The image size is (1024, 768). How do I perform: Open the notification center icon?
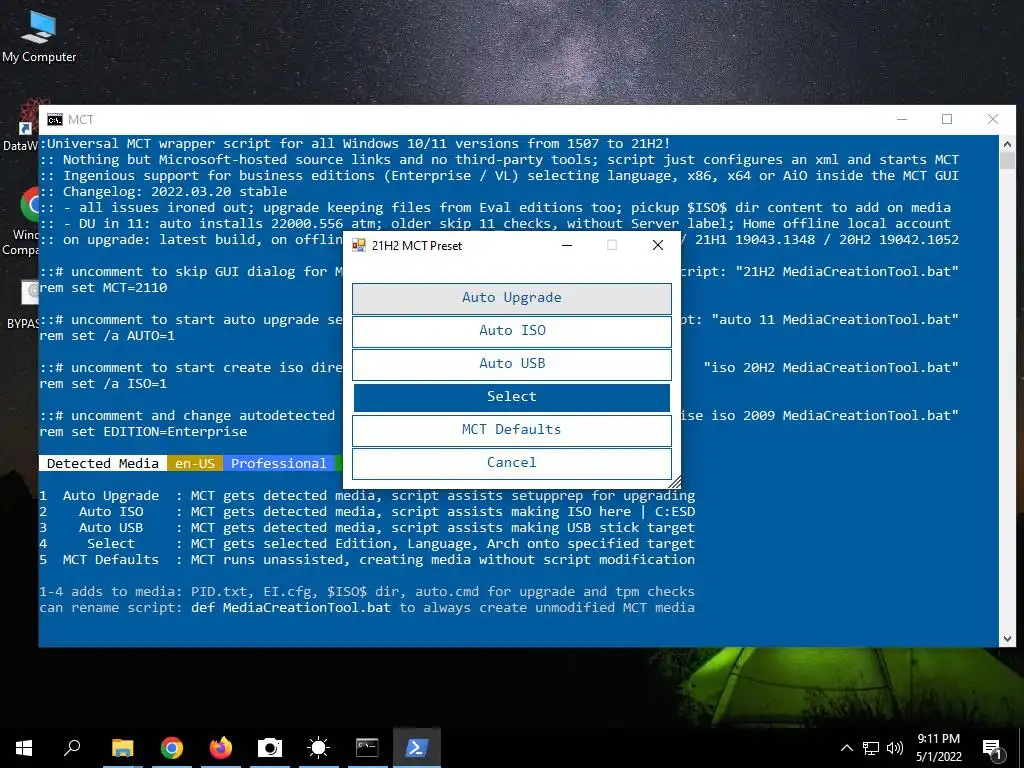click(x=993, y=748)
